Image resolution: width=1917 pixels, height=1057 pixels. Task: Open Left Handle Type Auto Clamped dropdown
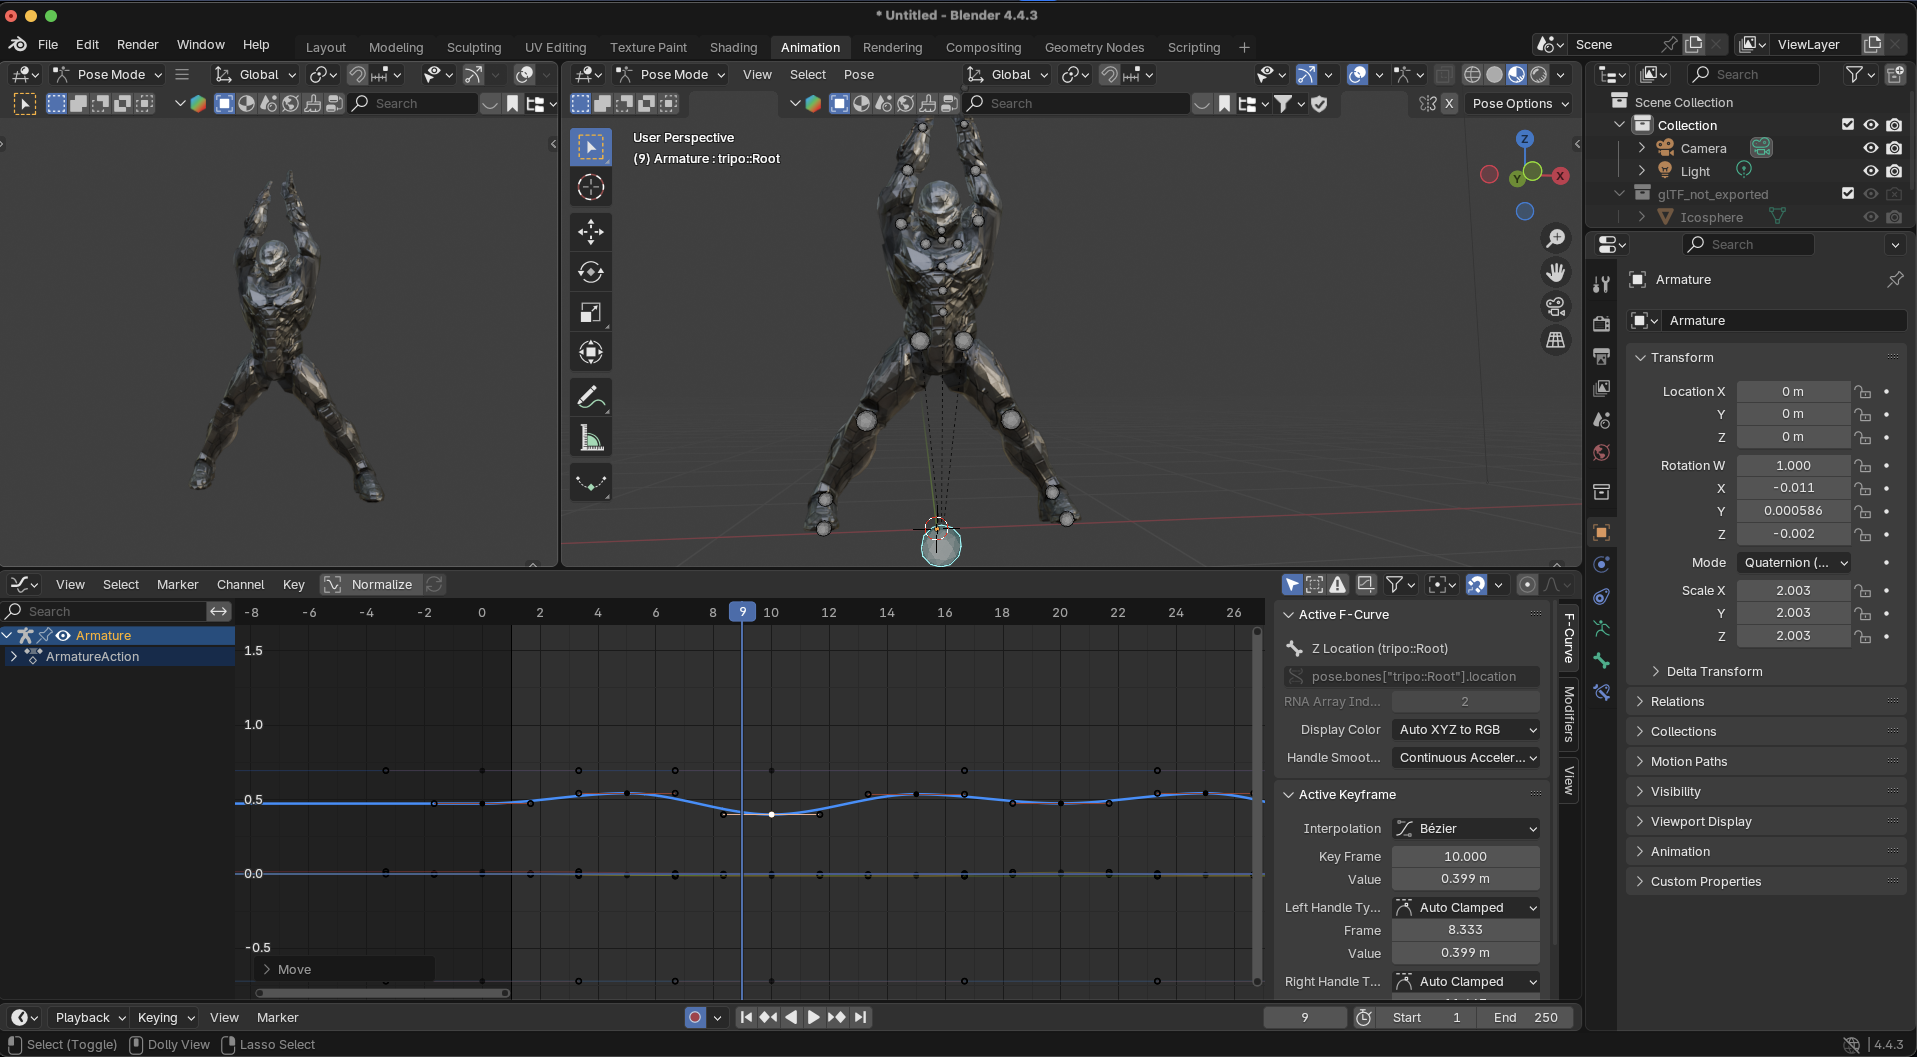pos(1466,907)
